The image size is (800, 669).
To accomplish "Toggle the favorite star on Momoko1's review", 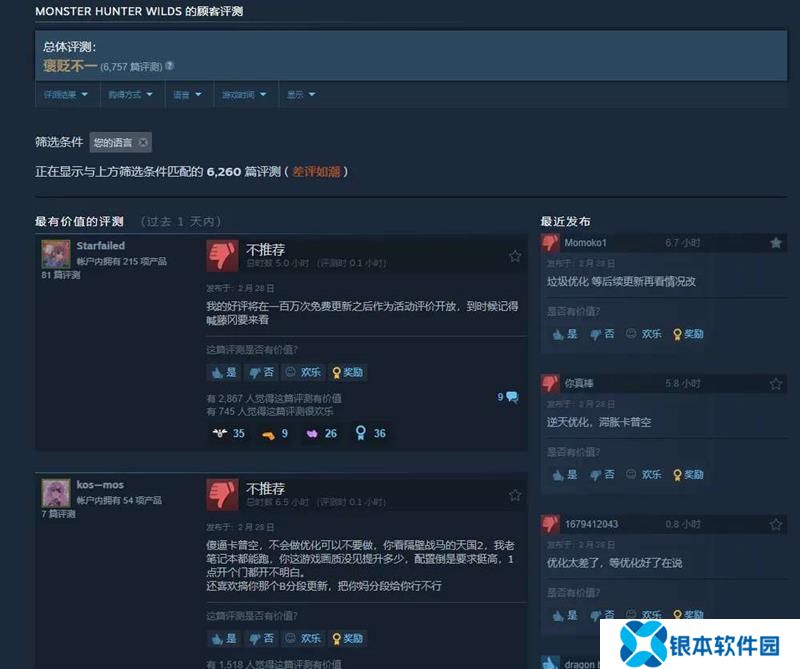I will [x=776, y=243].
